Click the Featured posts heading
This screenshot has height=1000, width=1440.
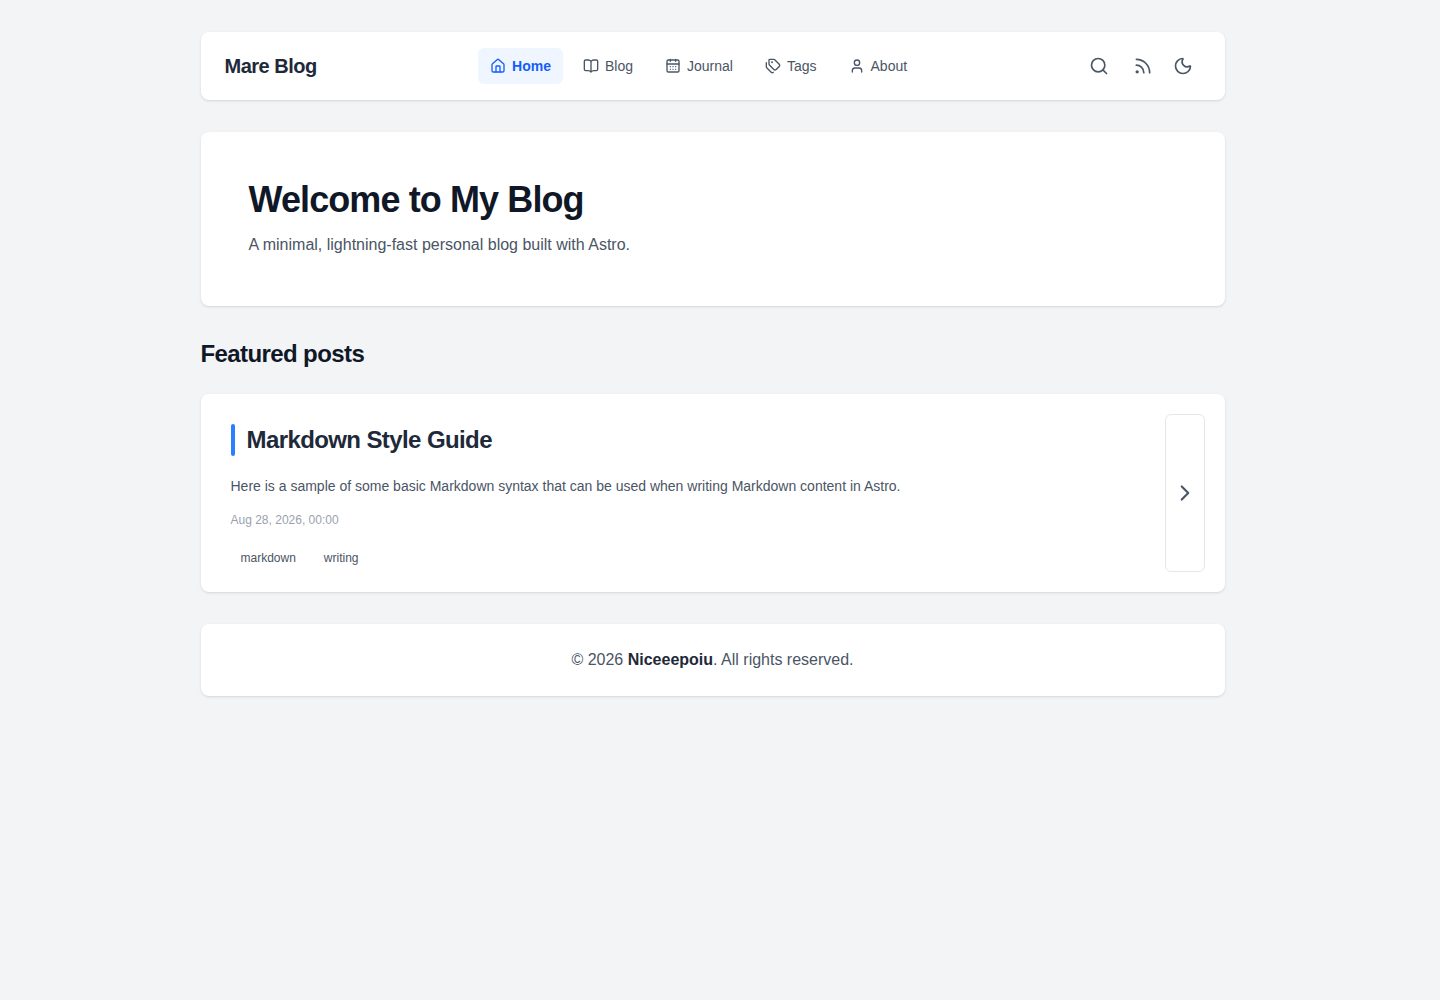pos(282,354)
